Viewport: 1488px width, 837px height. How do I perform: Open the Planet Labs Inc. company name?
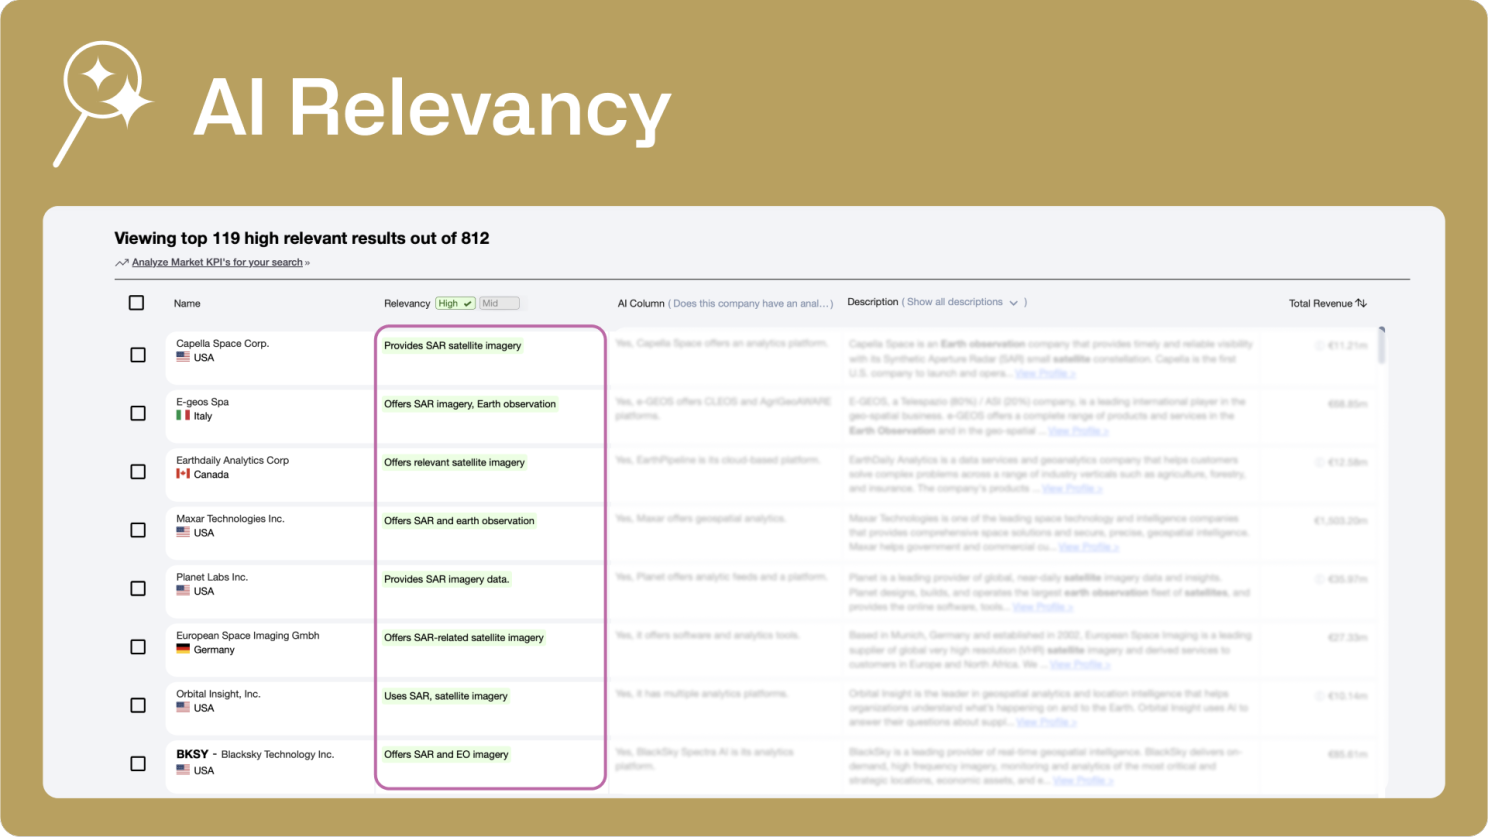click(212, 577)
